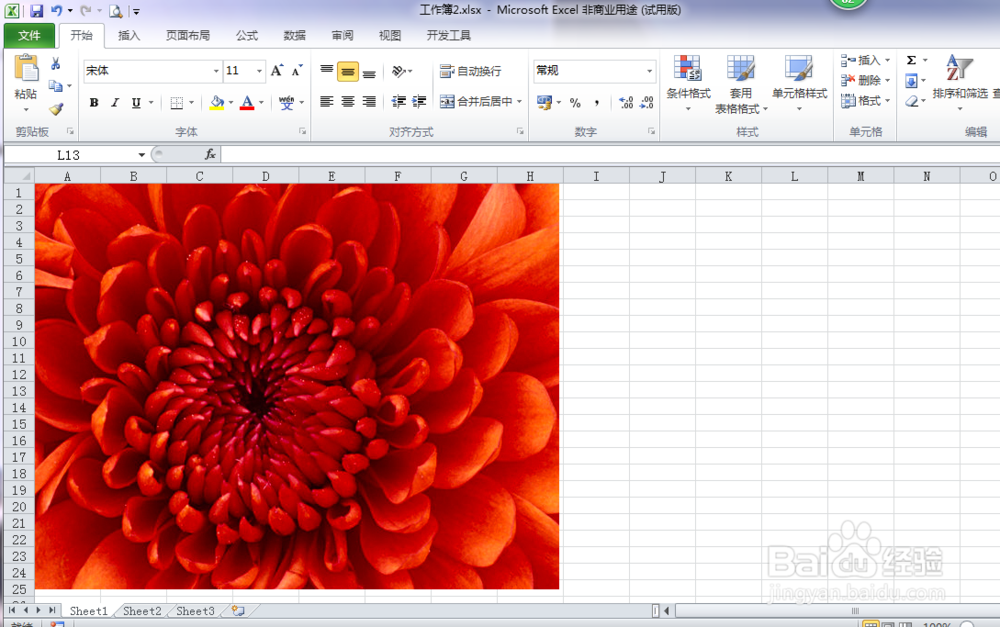Toggle underline formatting

point(136,103)
